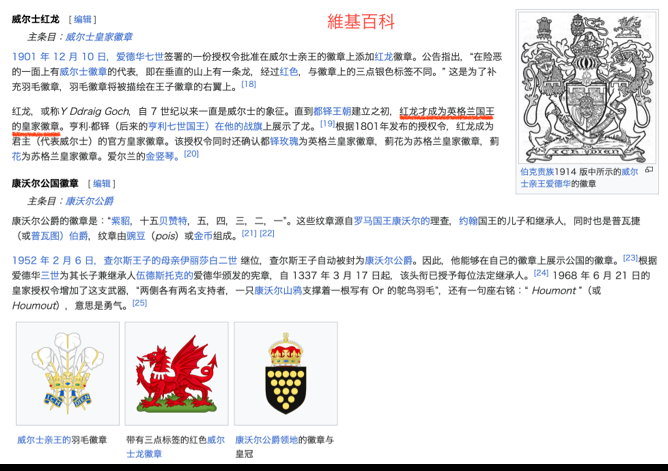Open citation reference [25]
This screenshot has width=668, height=471.
[x=140, y=303]
